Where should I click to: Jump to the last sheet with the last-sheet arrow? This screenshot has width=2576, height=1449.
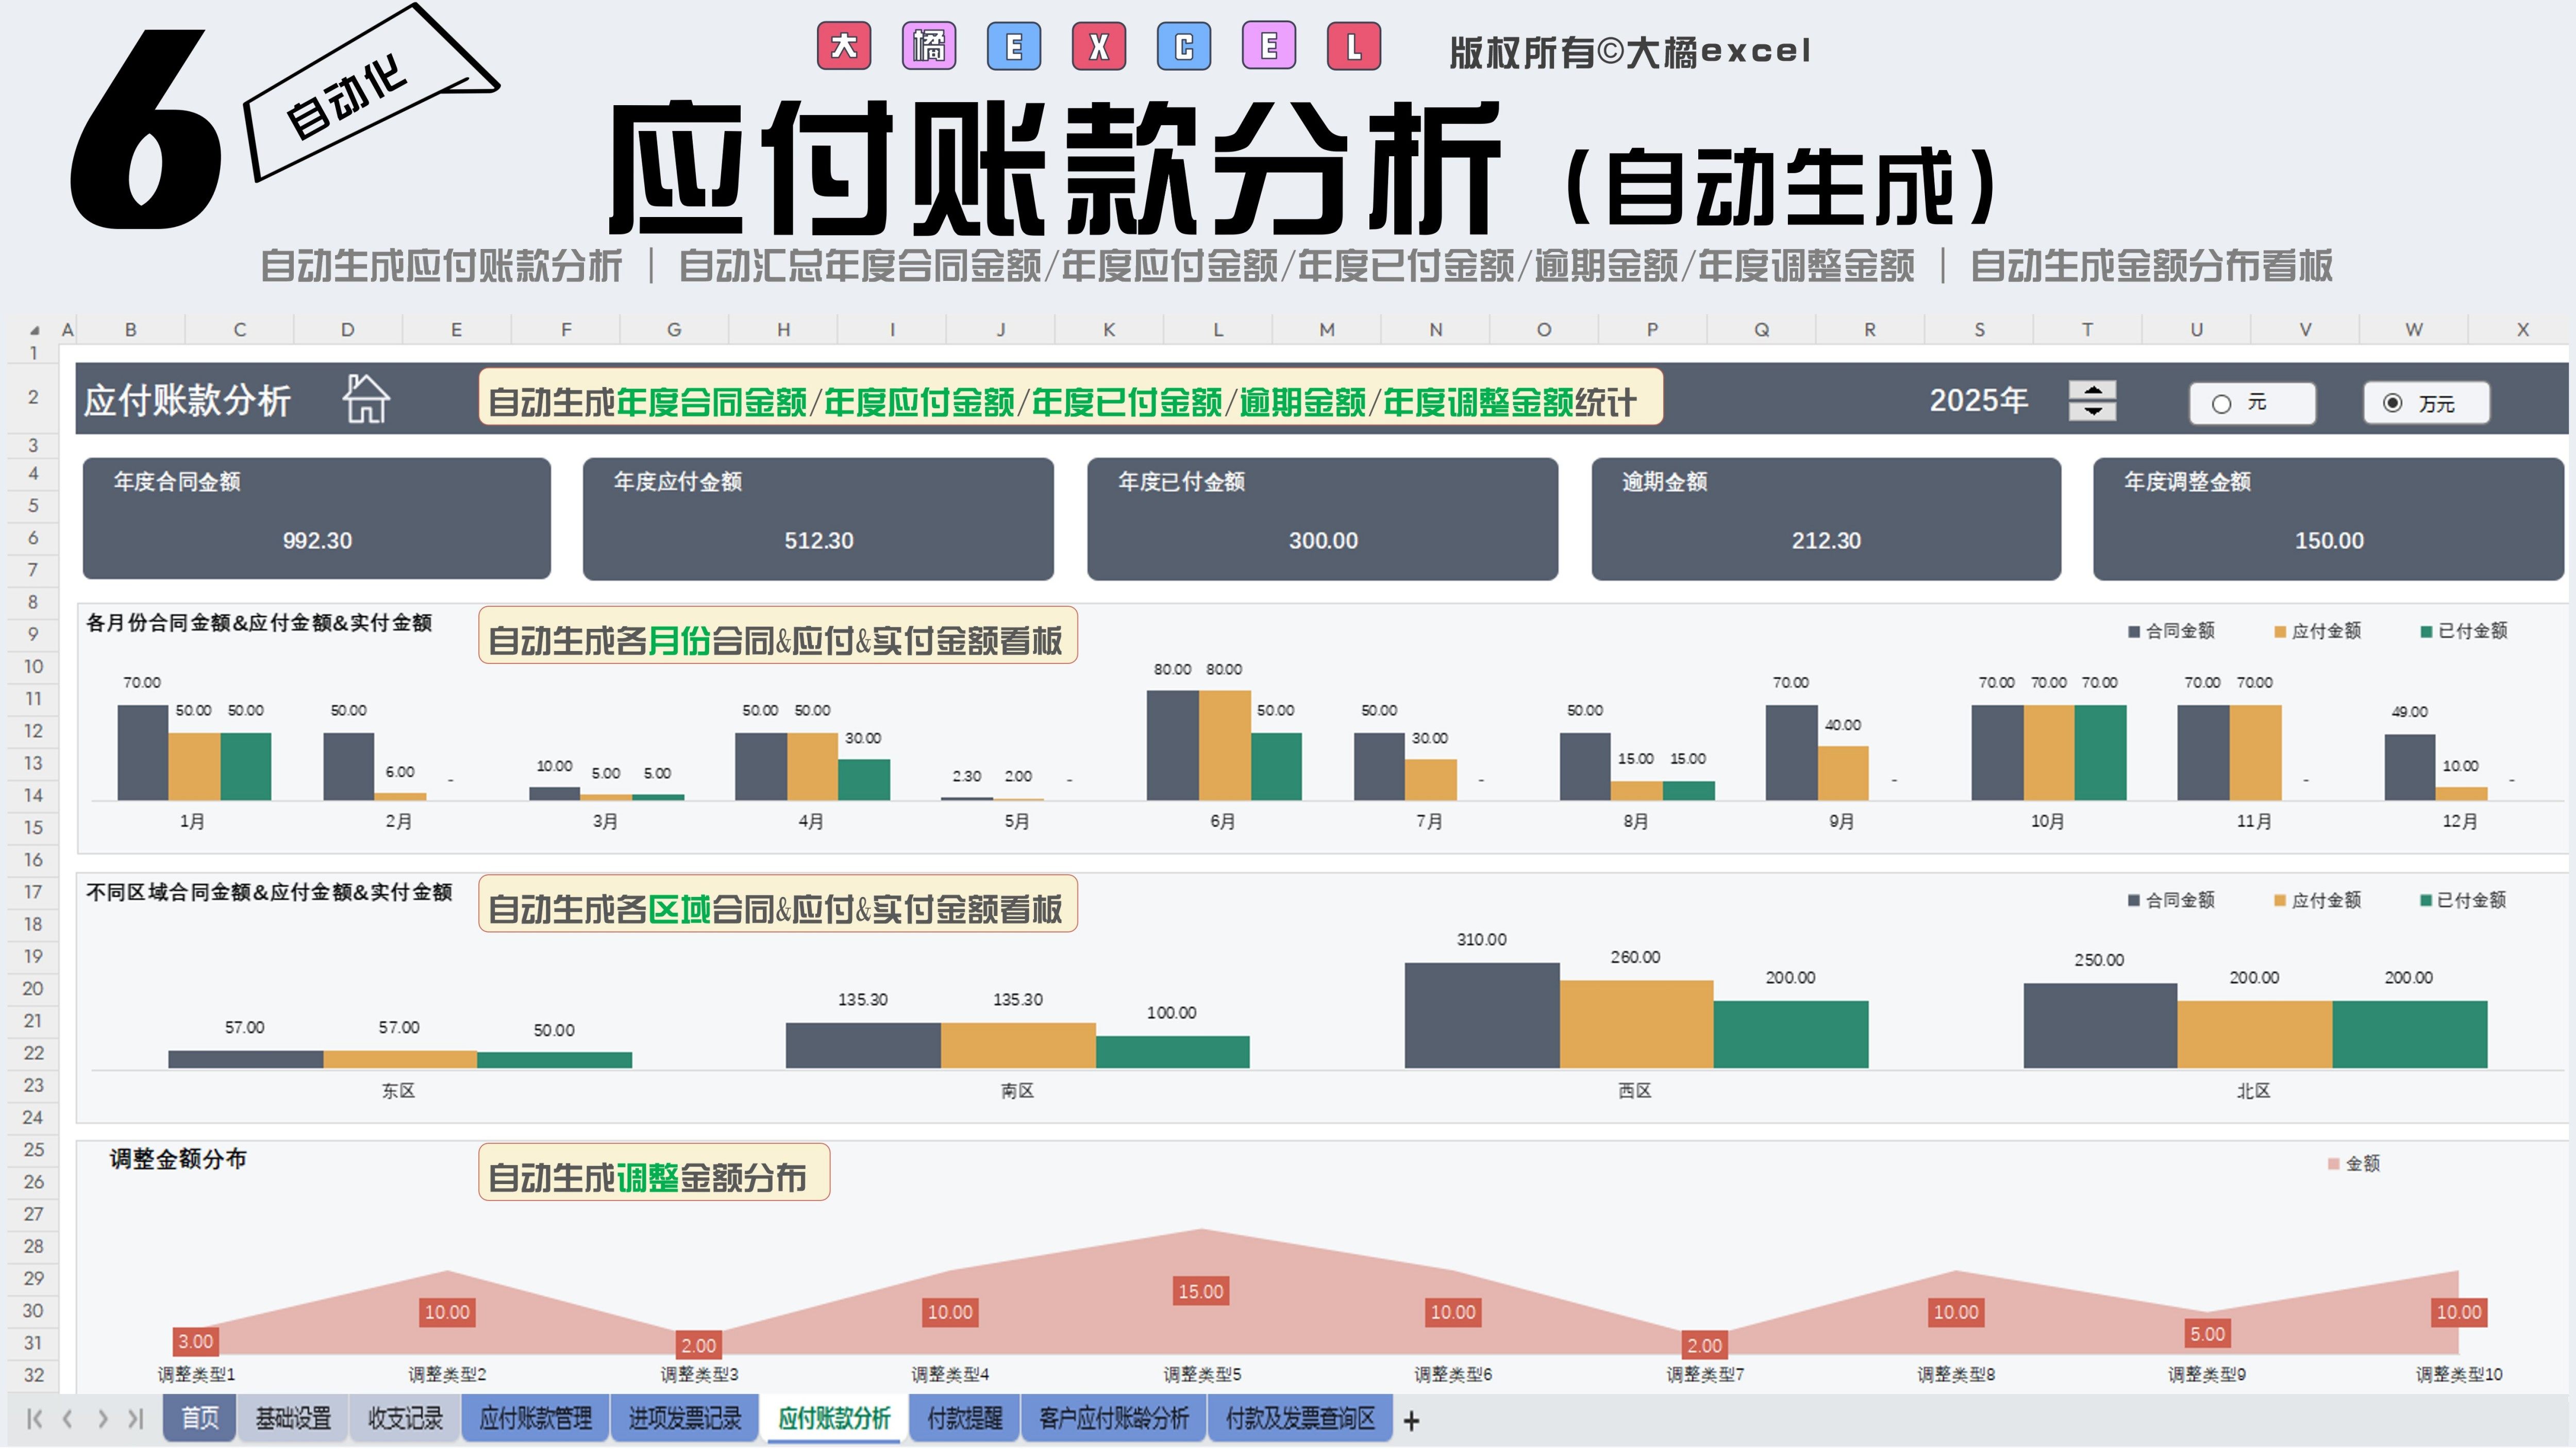pos(136,1418)
